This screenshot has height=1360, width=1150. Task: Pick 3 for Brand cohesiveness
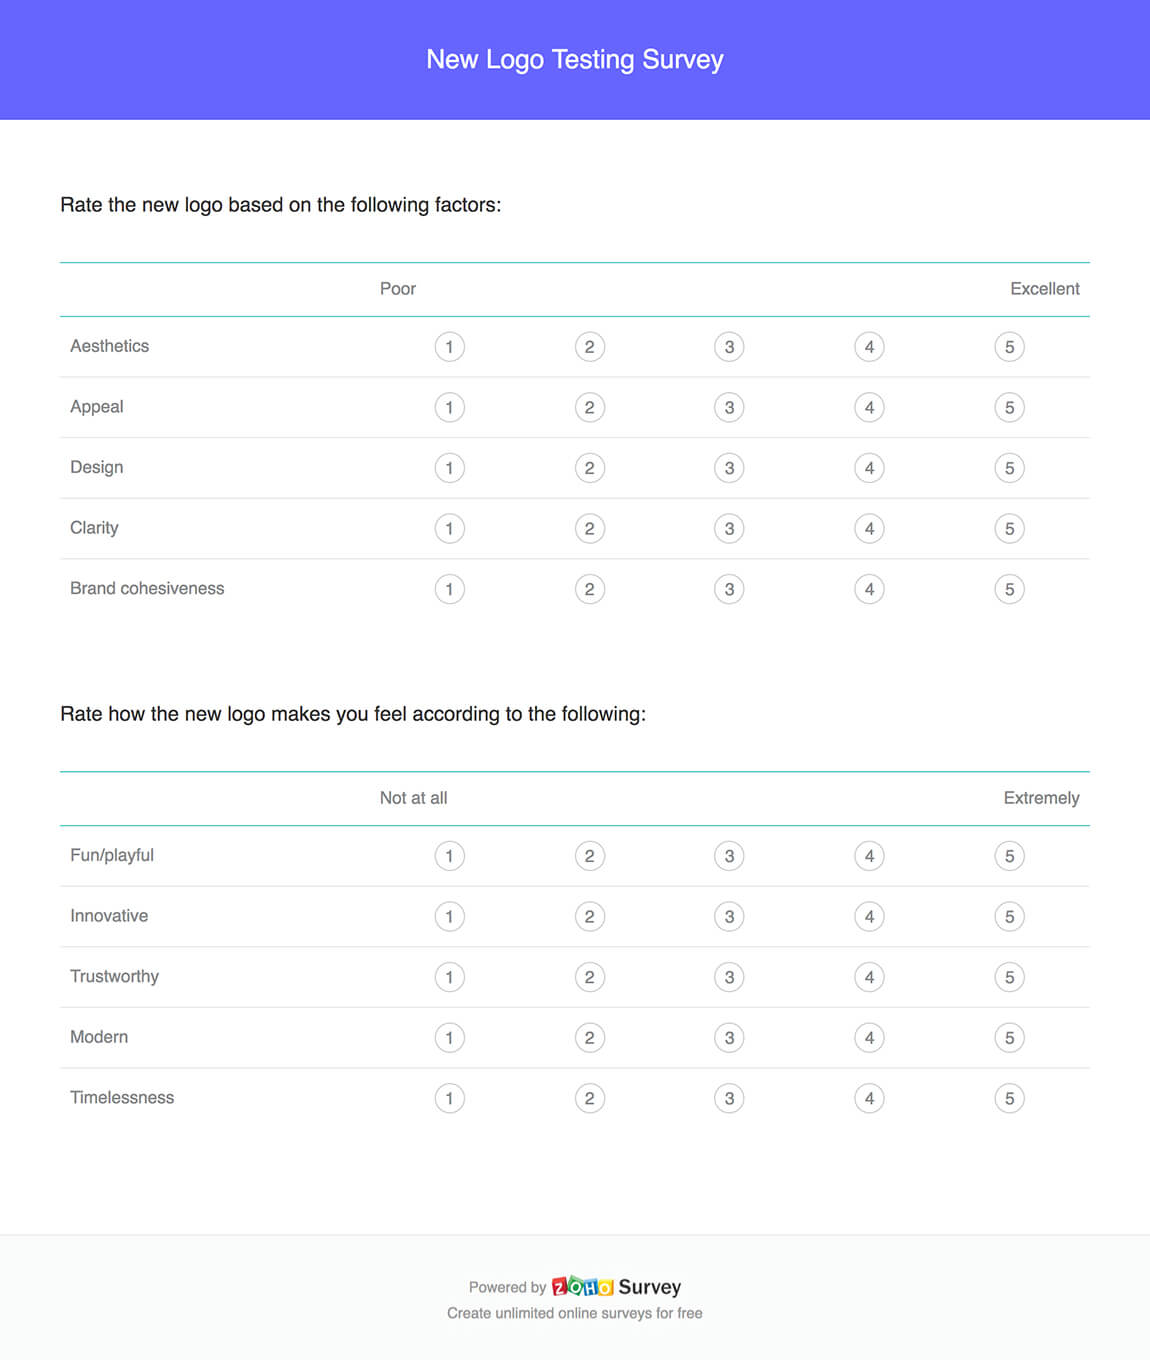coord(729,589)
